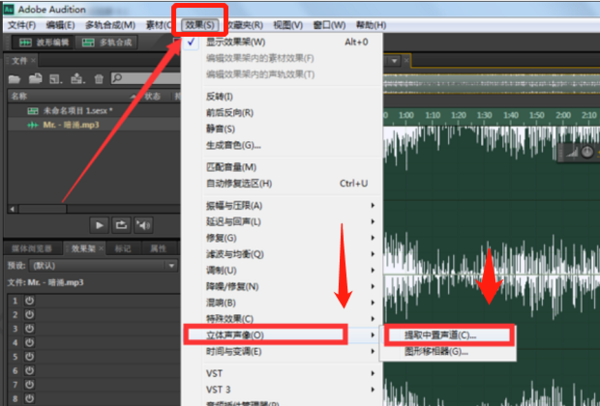Toggle power for effects rack slot 6
The image size is (600, 406).
[29, 370]
